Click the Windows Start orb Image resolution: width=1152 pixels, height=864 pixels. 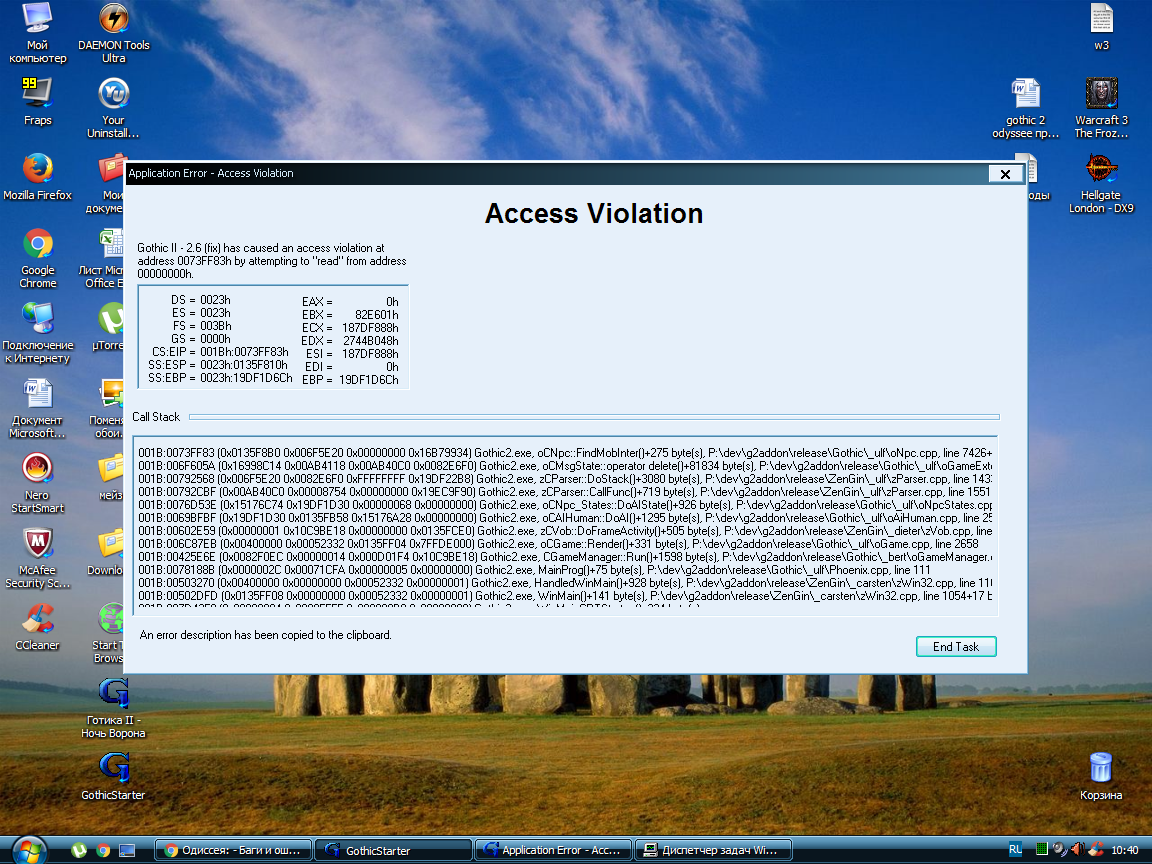[x=30, y=850]
